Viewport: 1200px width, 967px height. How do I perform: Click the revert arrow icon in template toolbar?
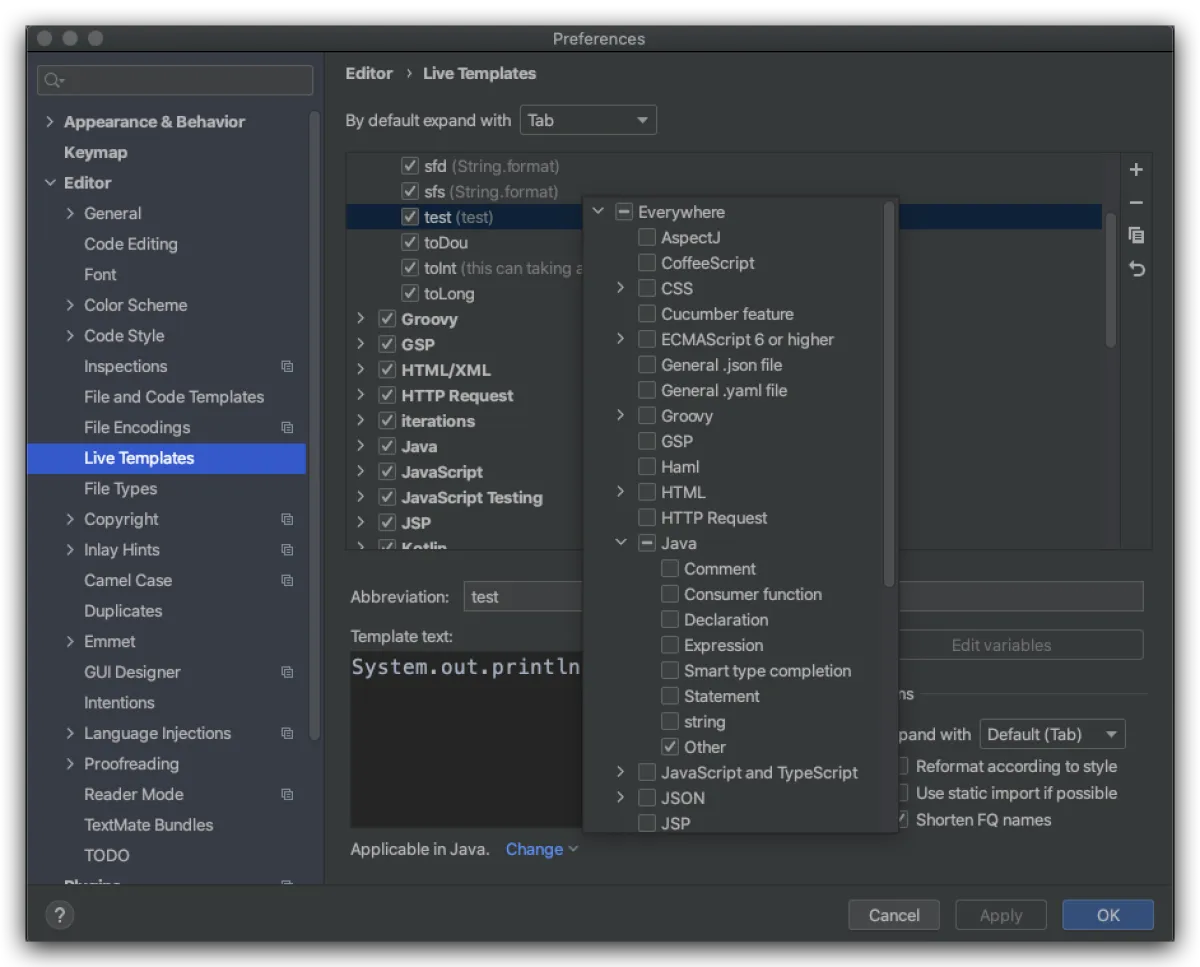pos(1136,269)
